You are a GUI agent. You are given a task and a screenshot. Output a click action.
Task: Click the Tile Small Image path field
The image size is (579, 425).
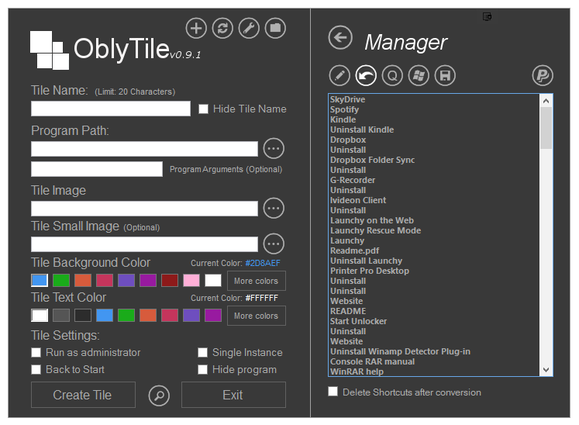point(144,244)
